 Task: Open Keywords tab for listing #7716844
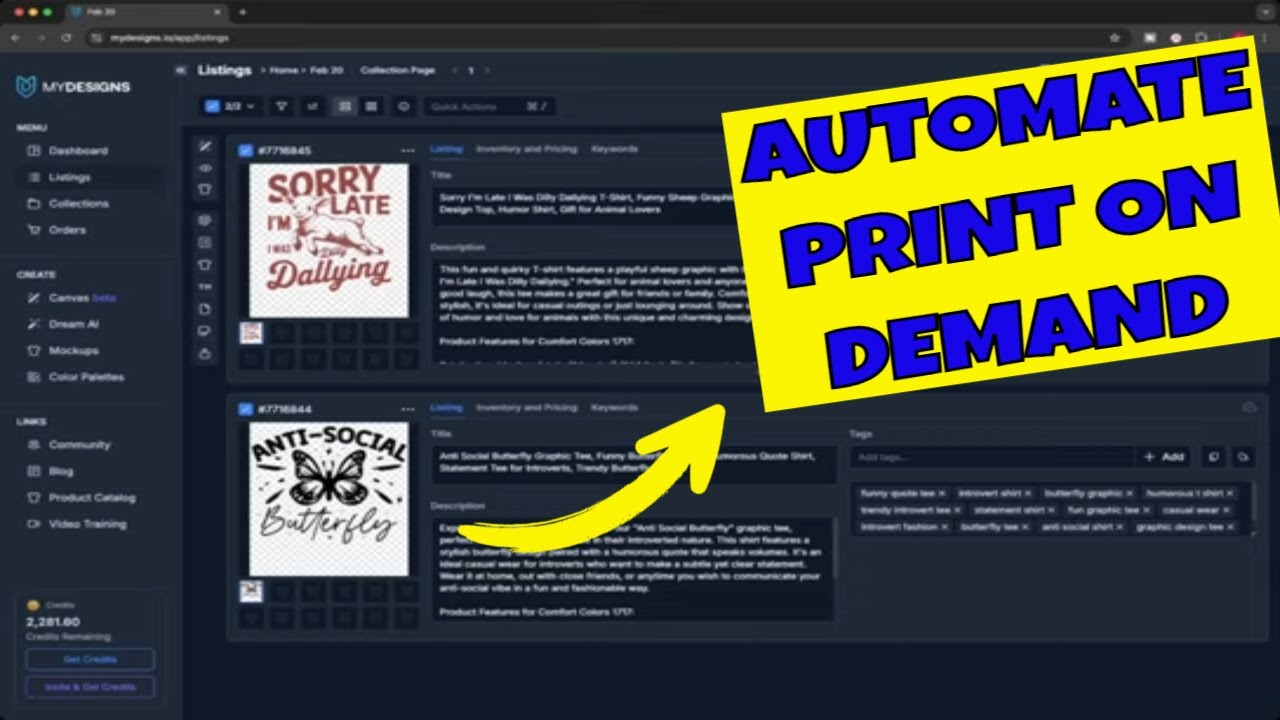tap(614, 408)
